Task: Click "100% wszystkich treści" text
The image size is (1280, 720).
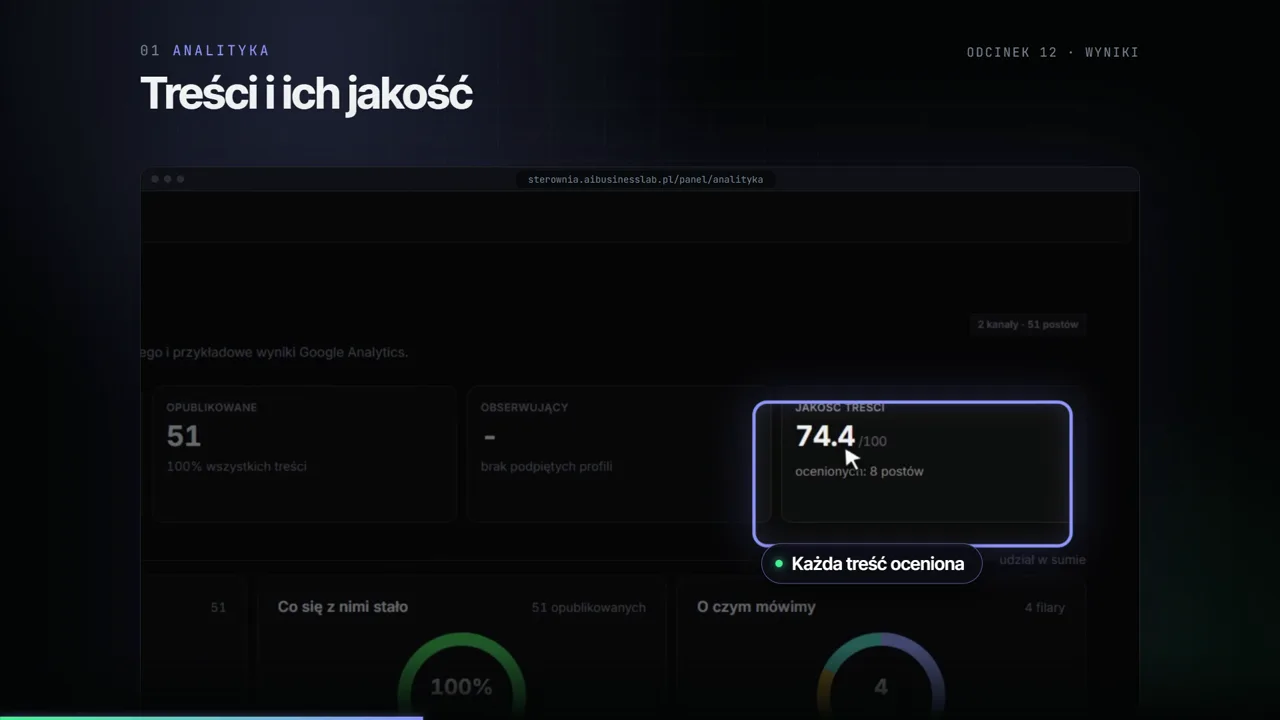Action: pos(236,466)
